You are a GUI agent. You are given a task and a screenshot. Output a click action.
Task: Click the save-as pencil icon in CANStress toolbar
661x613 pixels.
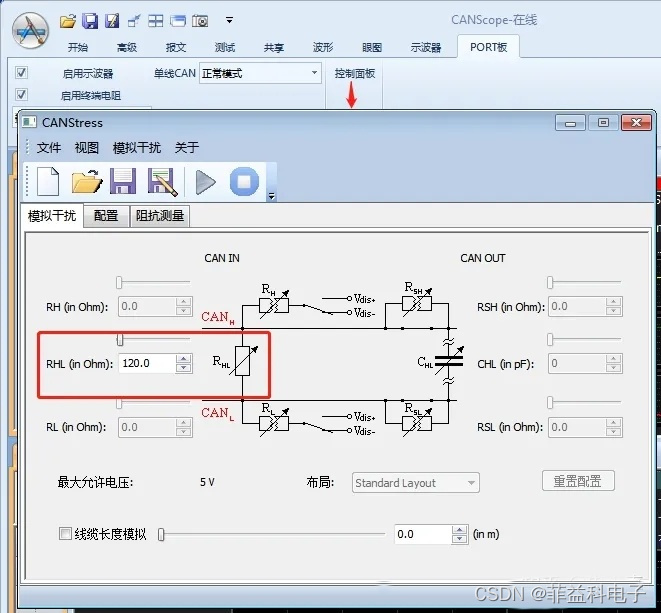pyautogui.click(x=162, y=182)
